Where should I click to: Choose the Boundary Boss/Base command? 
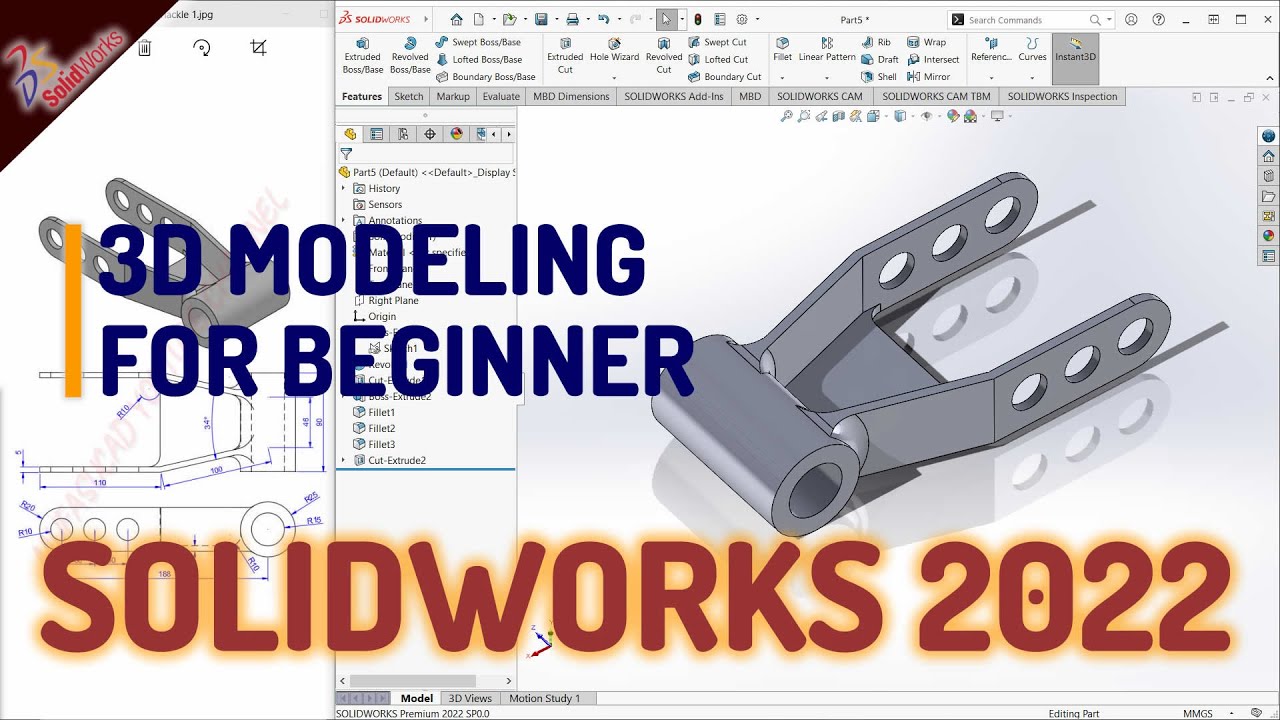[486, 76]
